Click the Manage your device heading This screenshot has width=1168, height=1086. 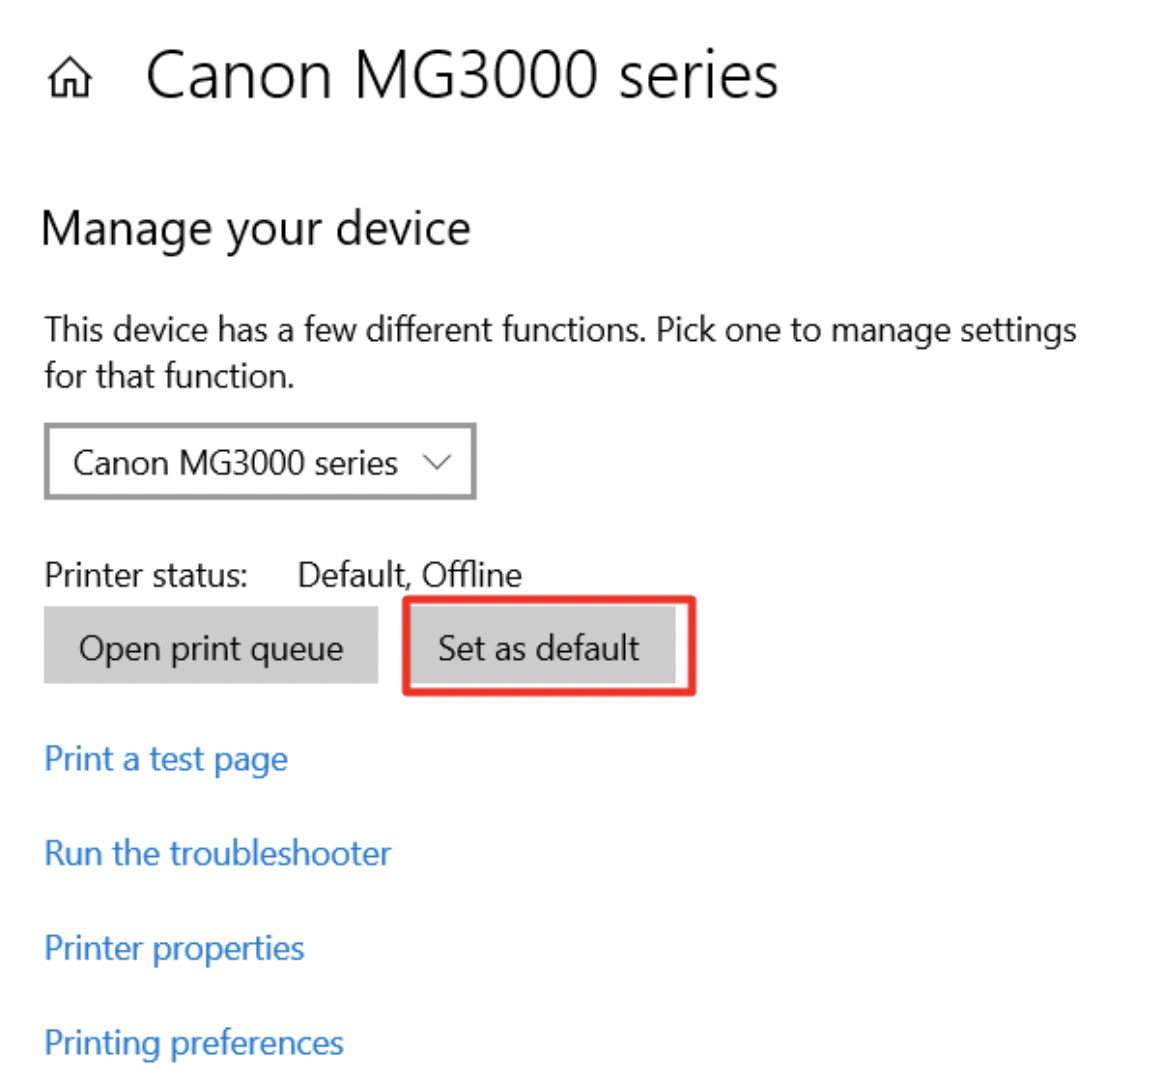pos(256,229)
